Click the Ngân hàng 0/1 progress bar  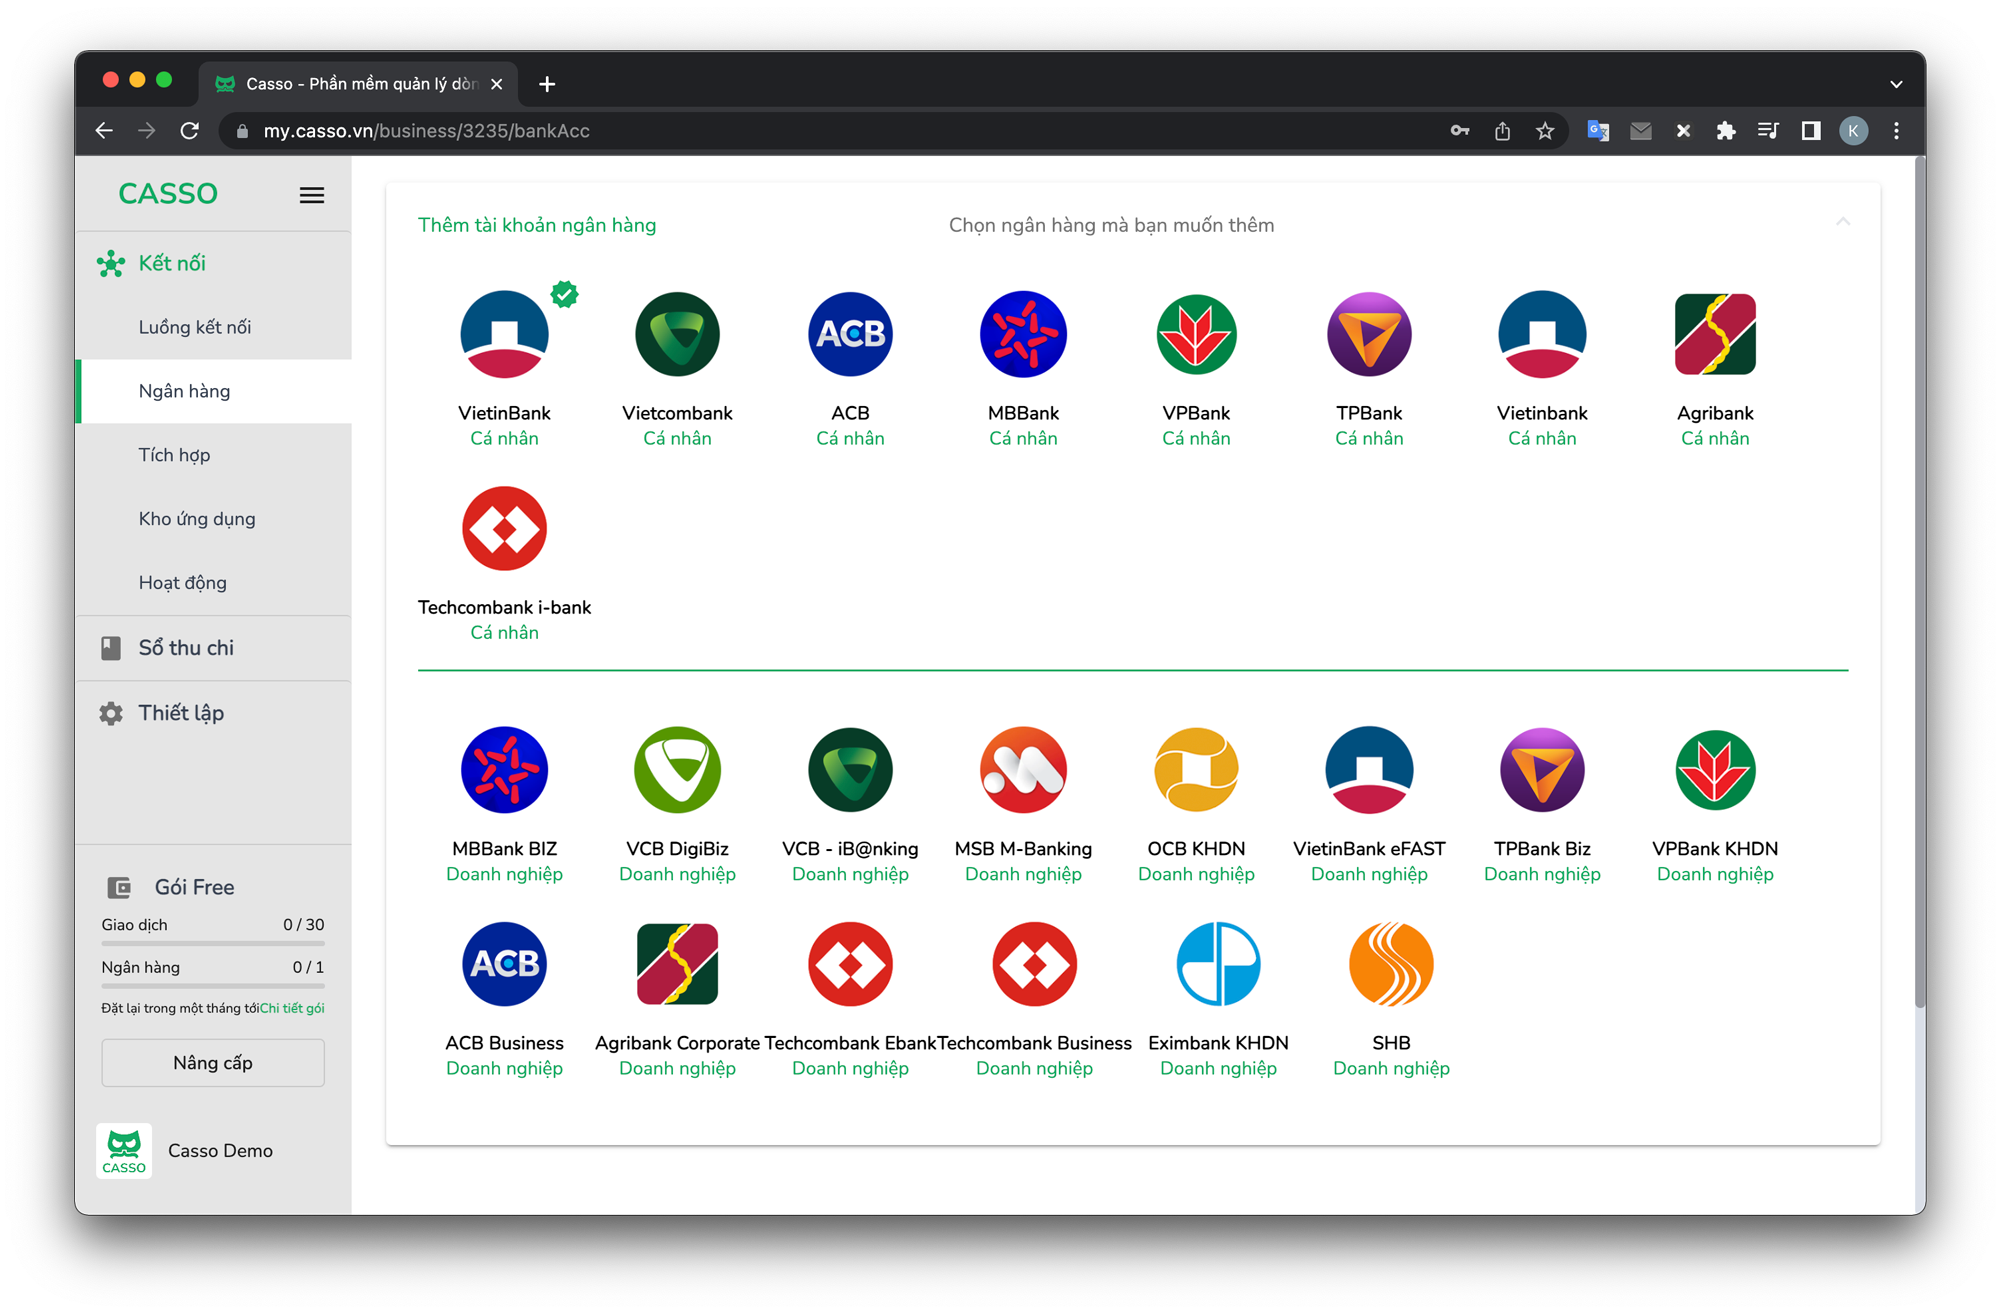point(213,985)
